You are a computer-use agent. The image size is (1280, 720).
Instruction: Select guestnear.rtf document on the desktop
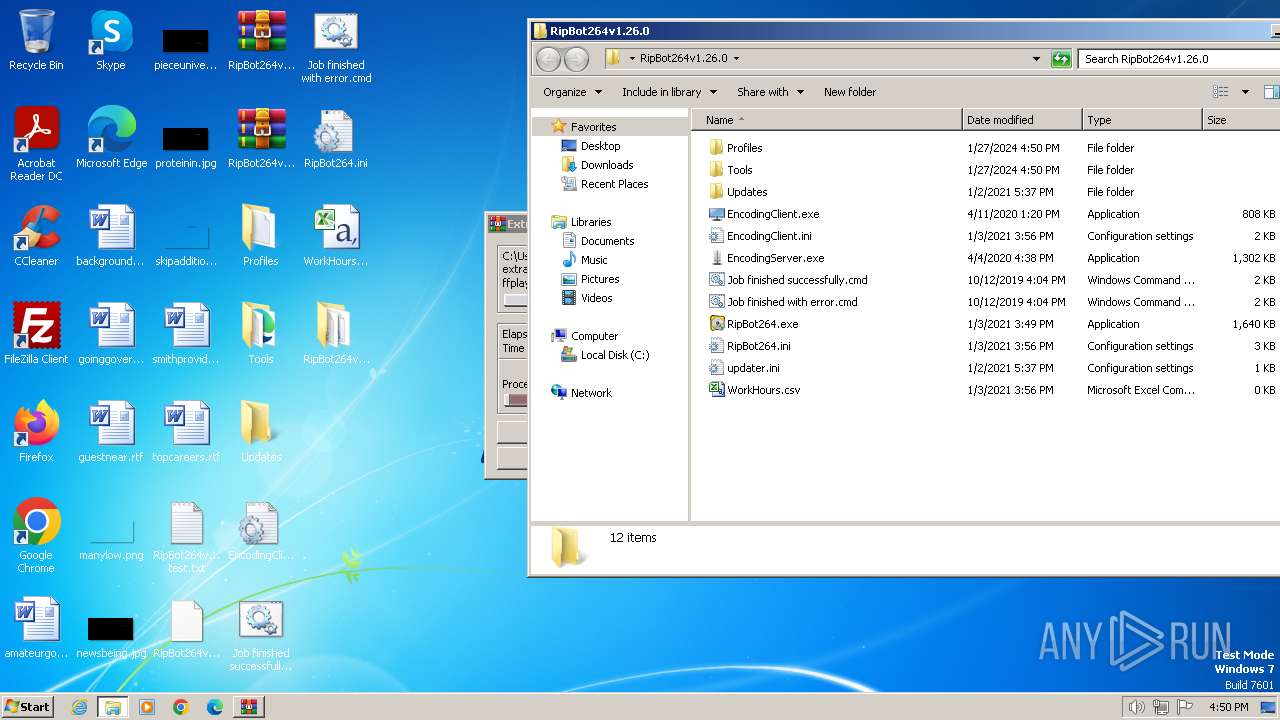pos(110,433)
